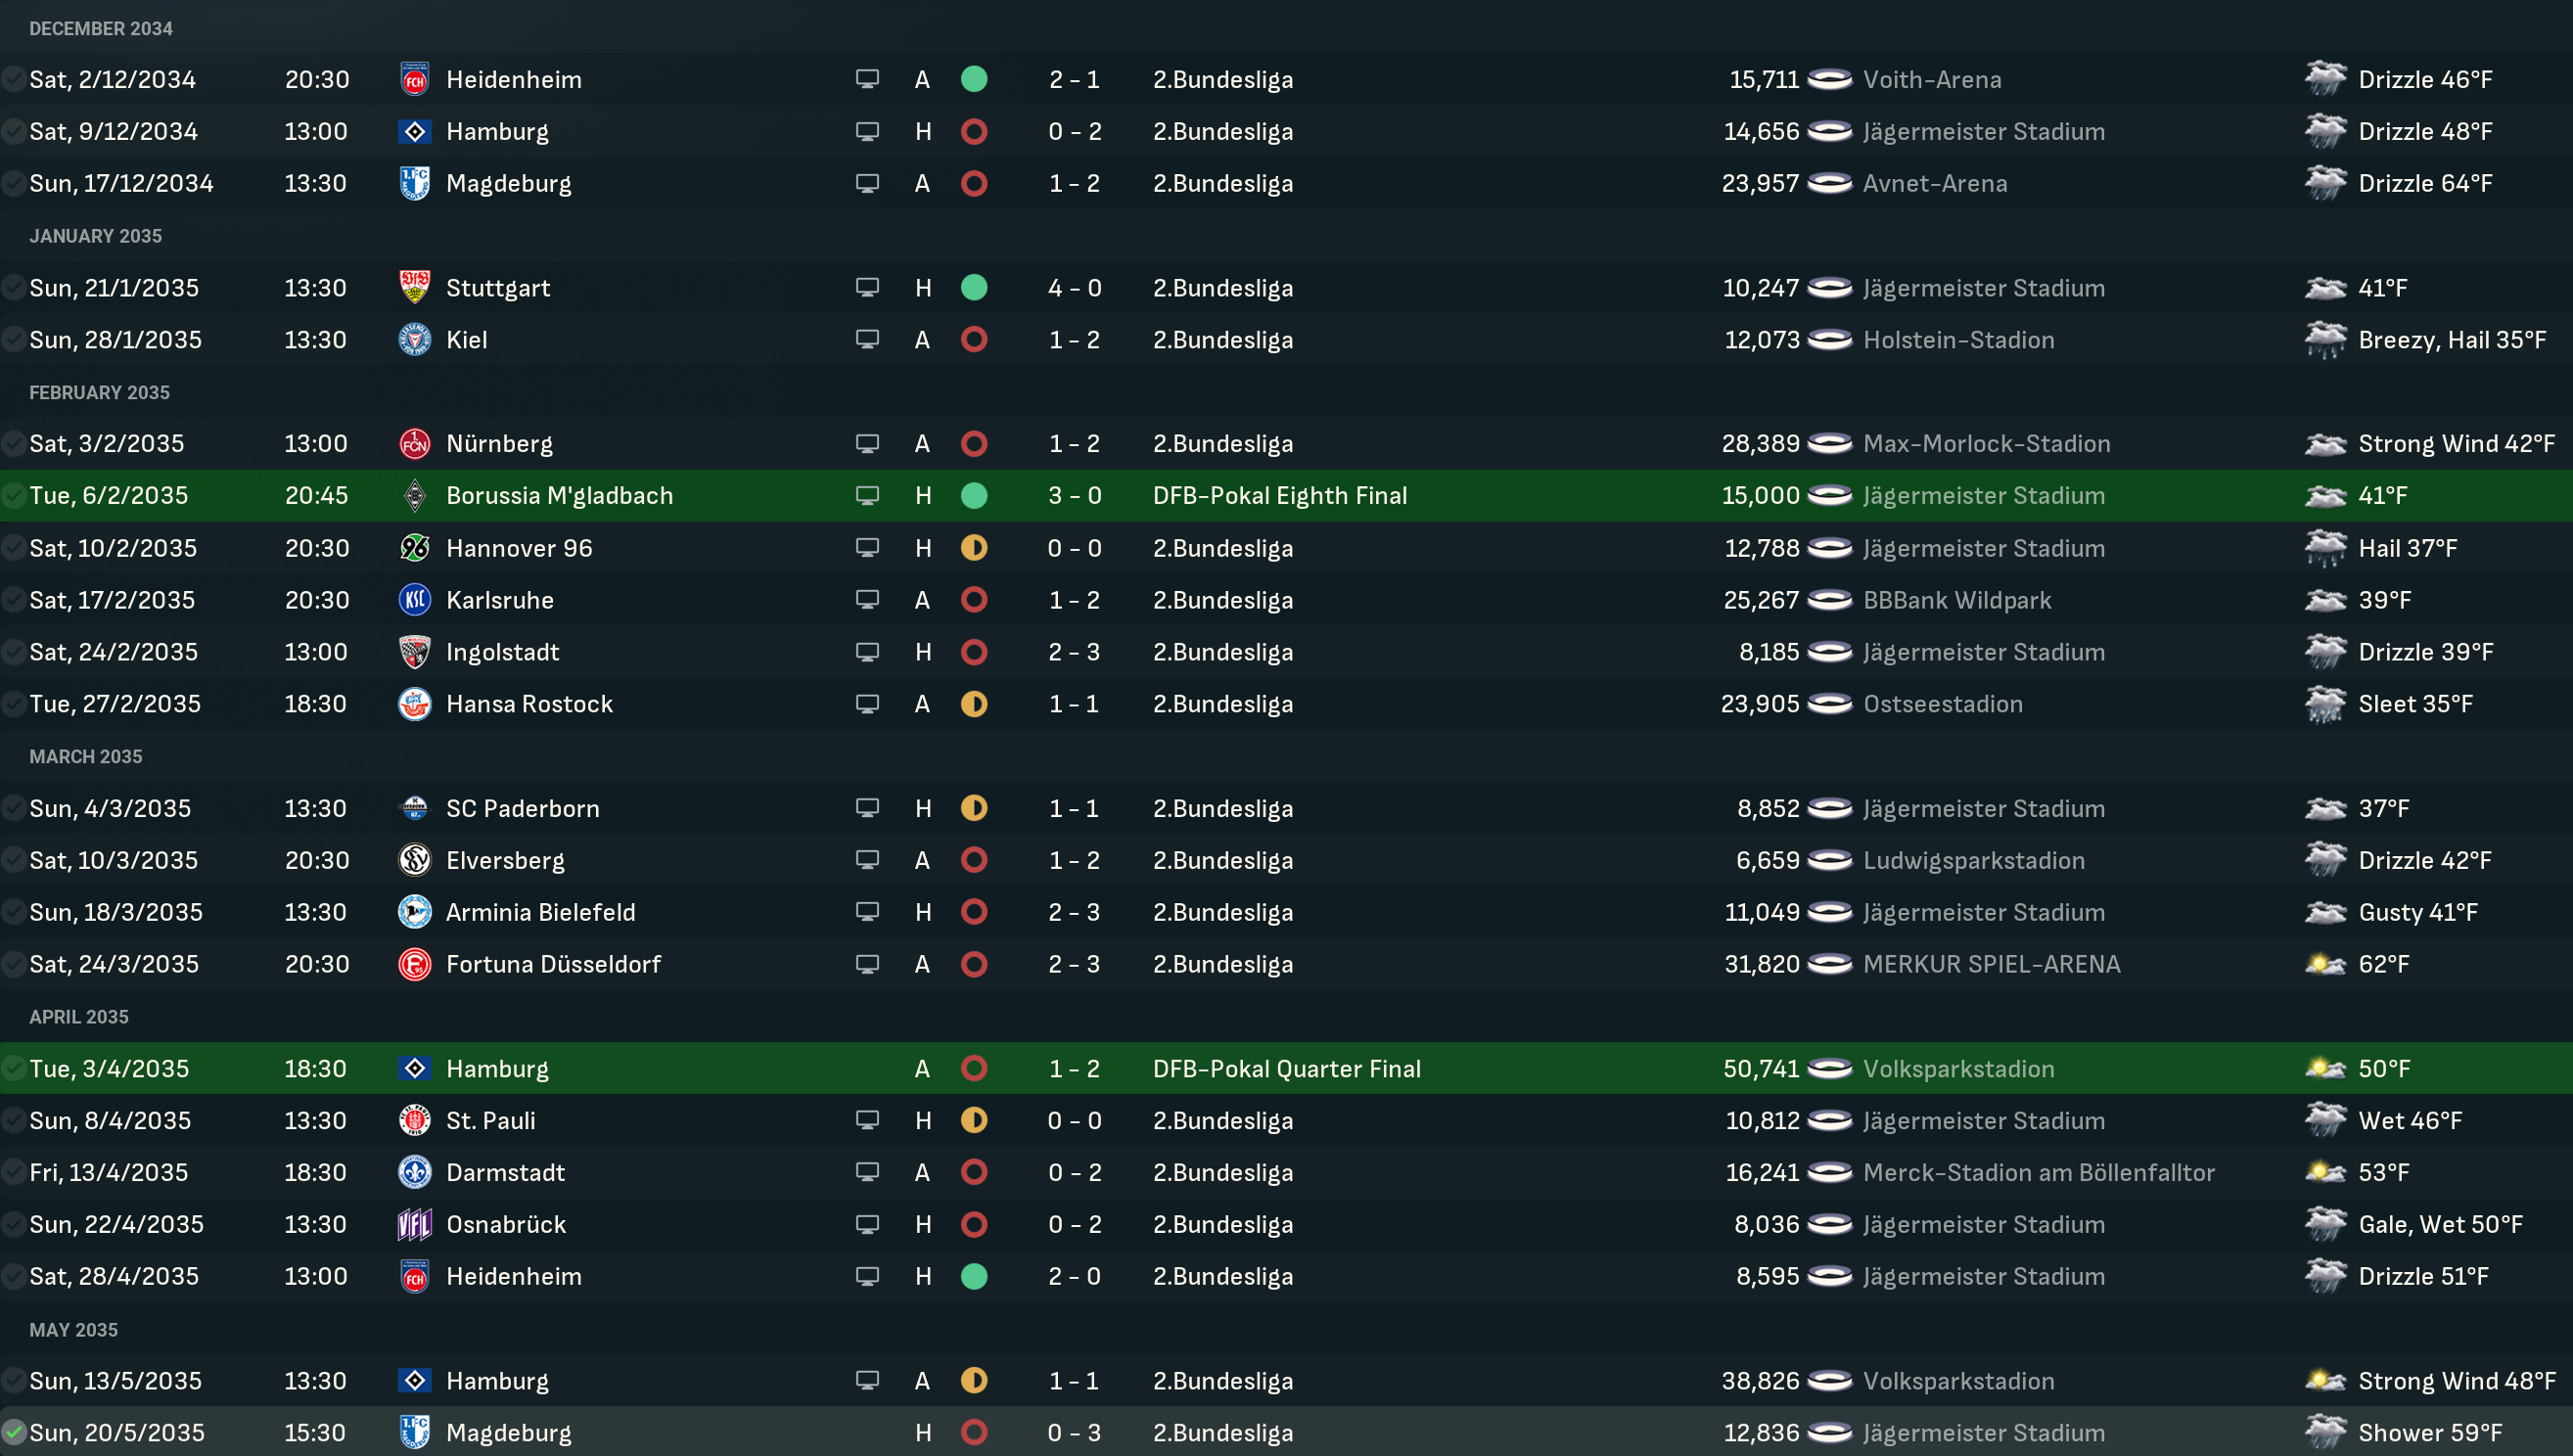Open the 4 - 0 result against Stuttgart
The image size is (2573, 1456).
tap(1074, 288)
